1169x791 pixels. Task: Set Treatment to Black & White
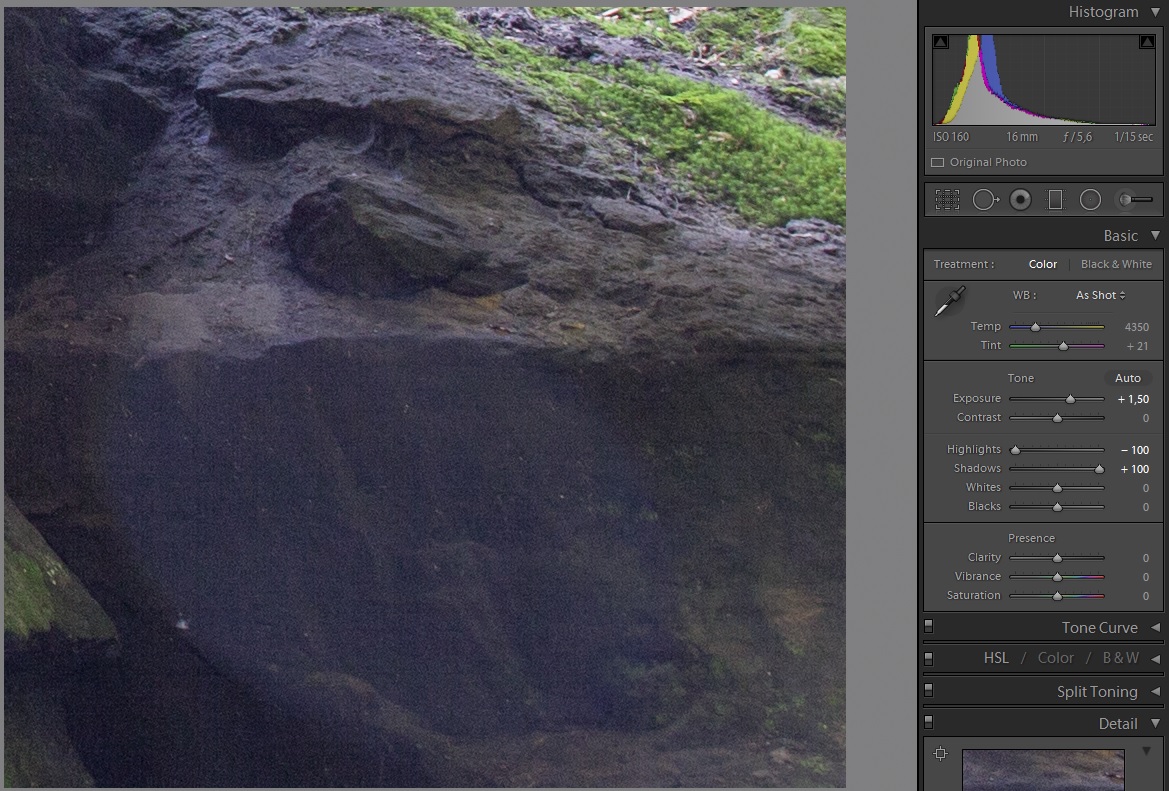click(x=1116, y=265)
